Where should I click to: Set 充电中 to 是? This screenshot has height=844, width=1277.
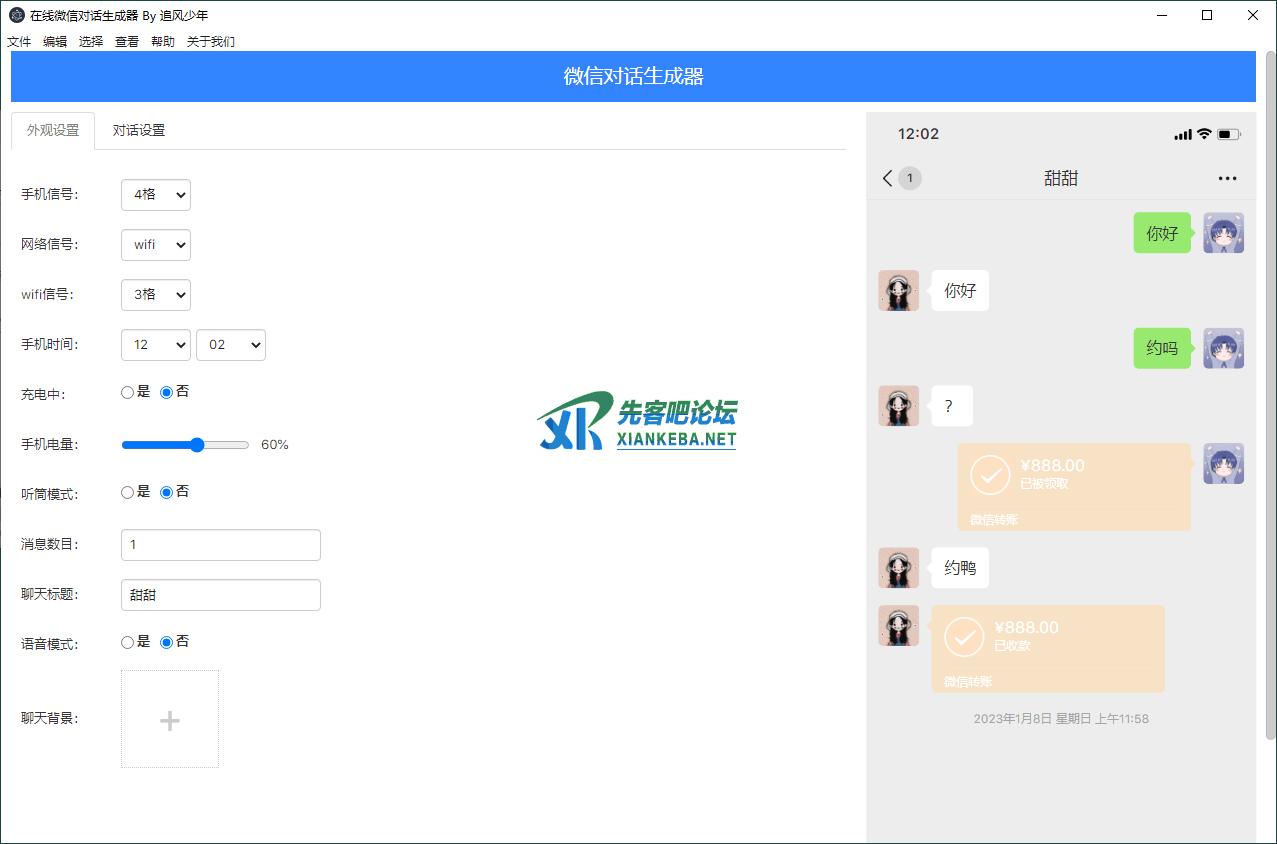[128, 393]
